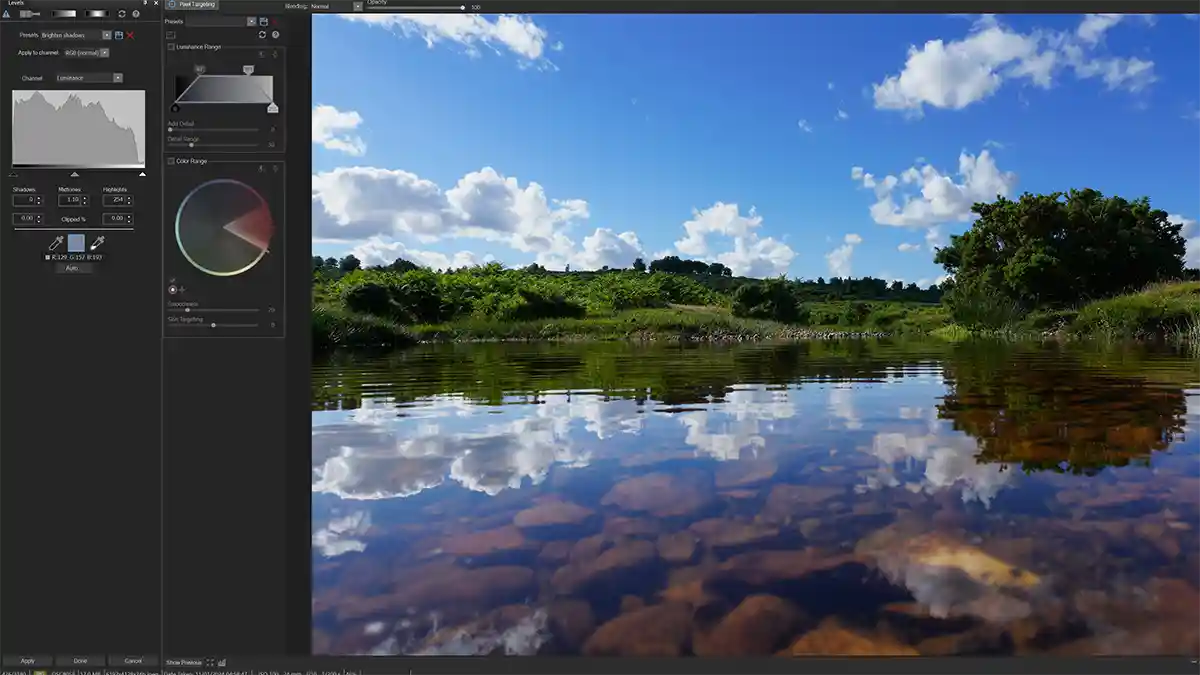
Task: Click the second eyedropper icon in Color Range
Action: 275,169
